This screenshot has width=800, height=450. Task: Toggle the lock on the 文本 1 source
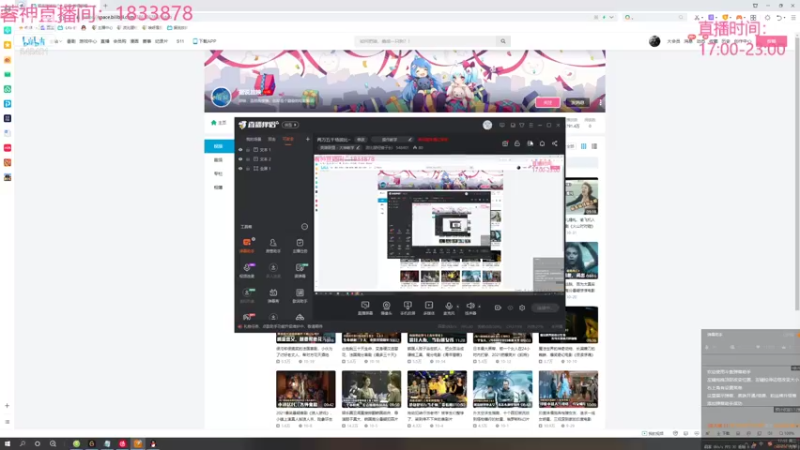pos(248,150)
